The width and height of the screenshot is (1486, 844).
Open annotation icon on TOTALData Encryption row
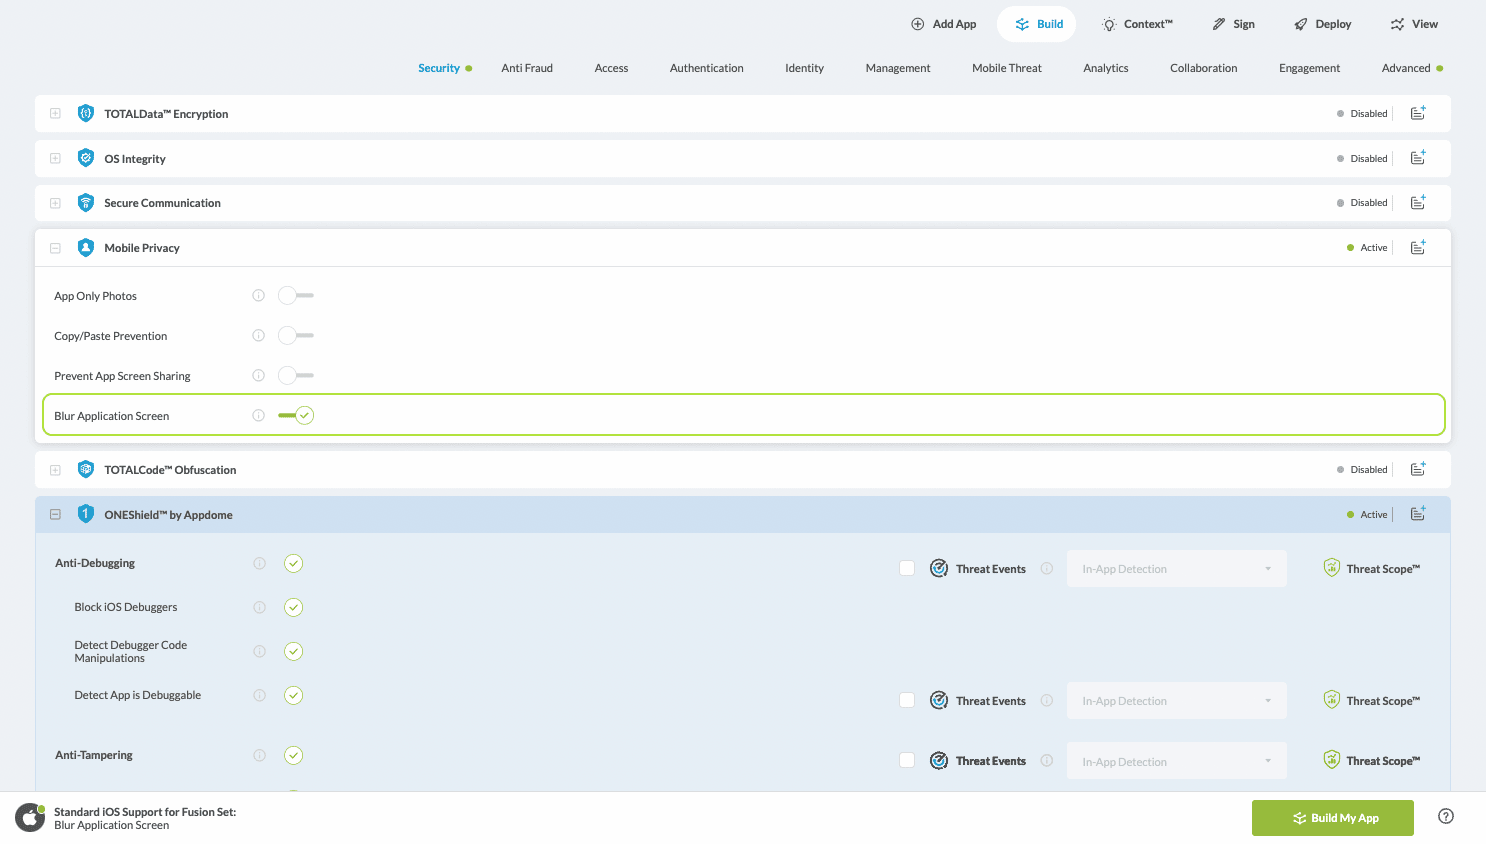tap(1417, 114)
